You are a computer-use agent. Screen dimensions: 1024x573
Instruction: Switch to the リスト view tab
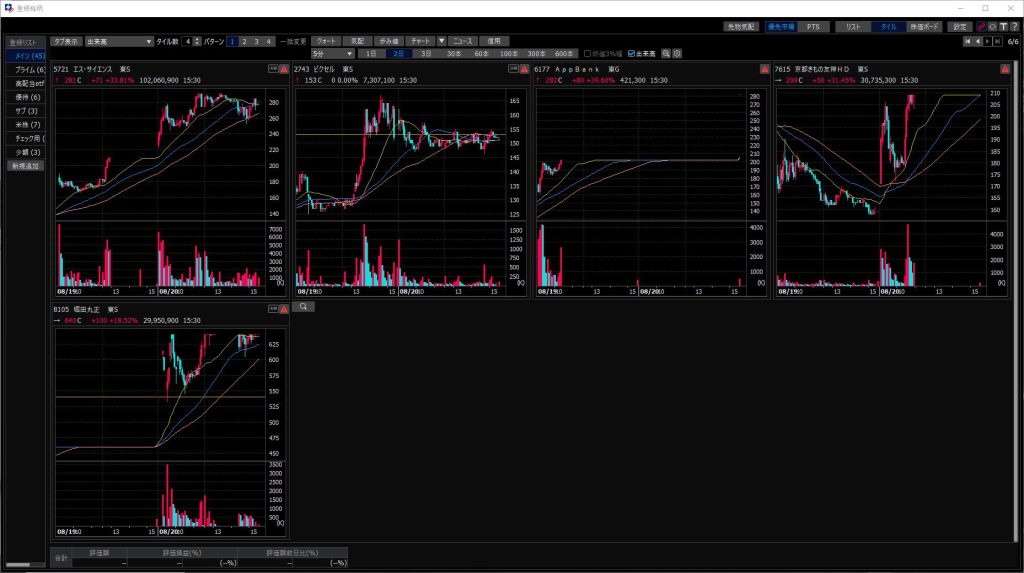coord(853,27)
